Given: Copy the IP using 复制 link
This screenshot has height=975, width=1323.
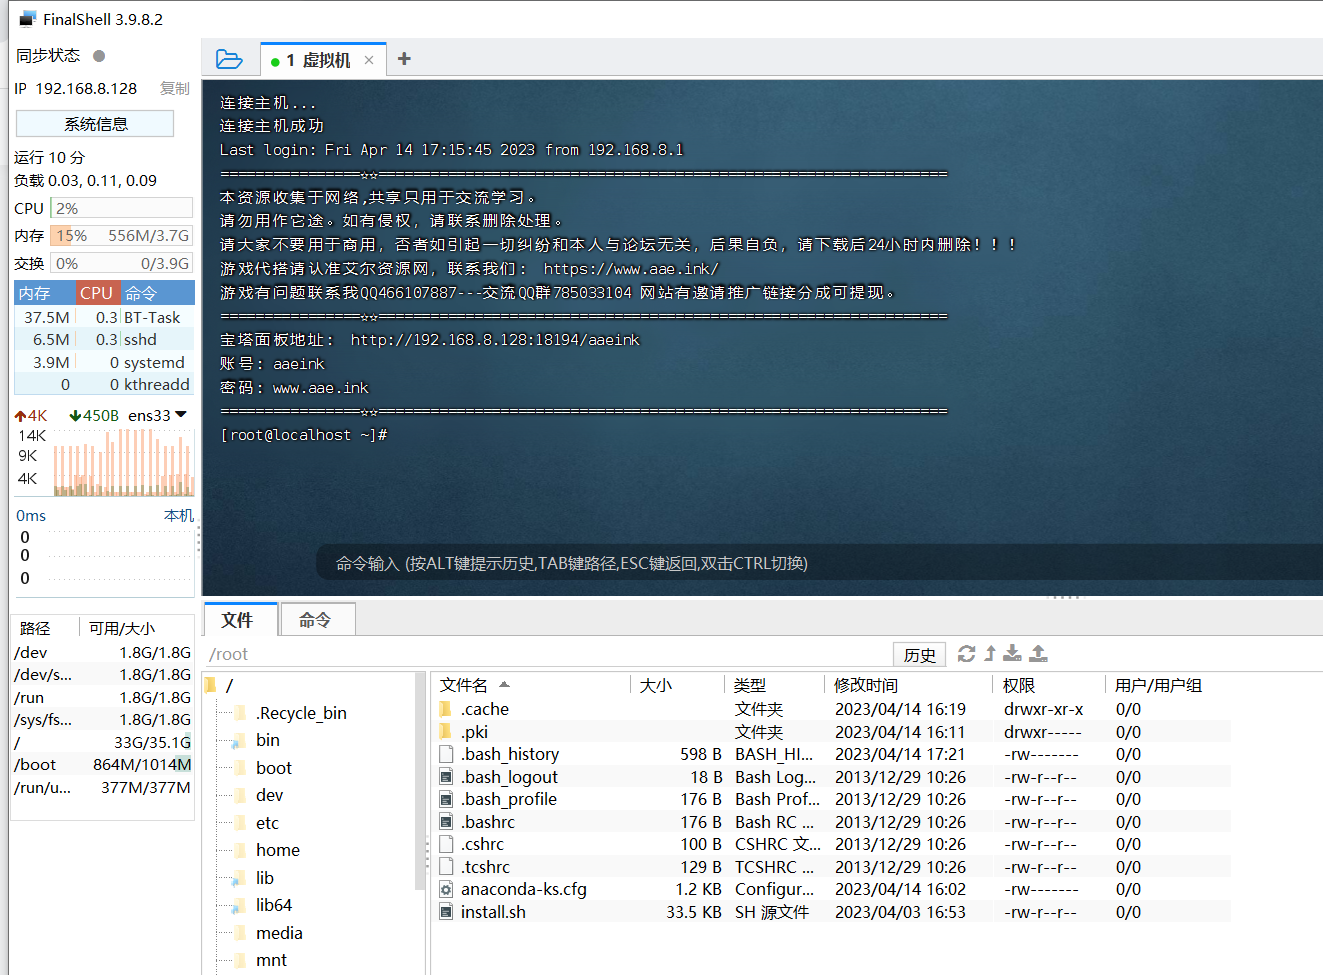Looking at the screenshot, I should coord(174,88).
